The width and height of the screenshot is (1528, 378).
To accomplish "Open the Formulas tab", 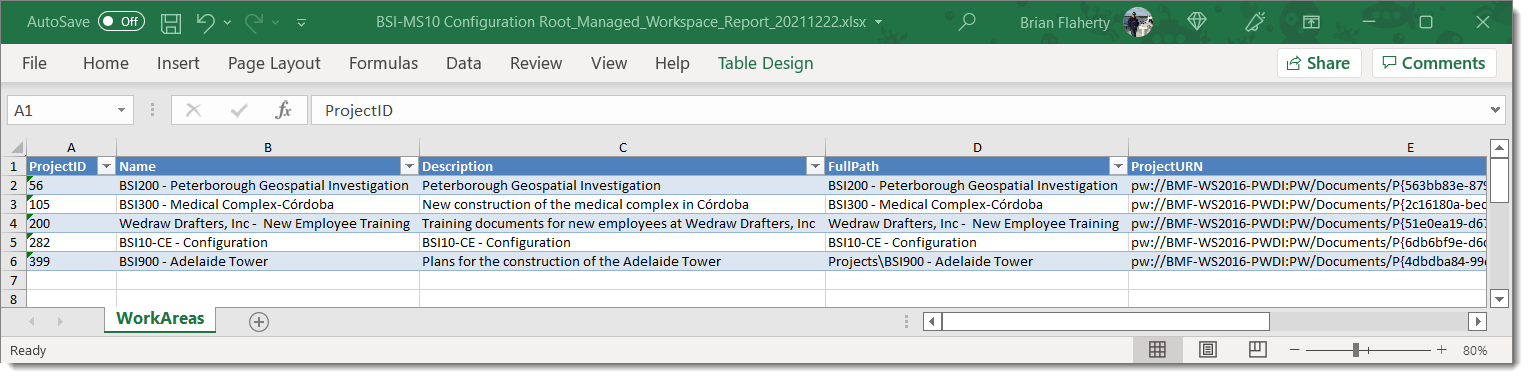I will tap(383, 63).
